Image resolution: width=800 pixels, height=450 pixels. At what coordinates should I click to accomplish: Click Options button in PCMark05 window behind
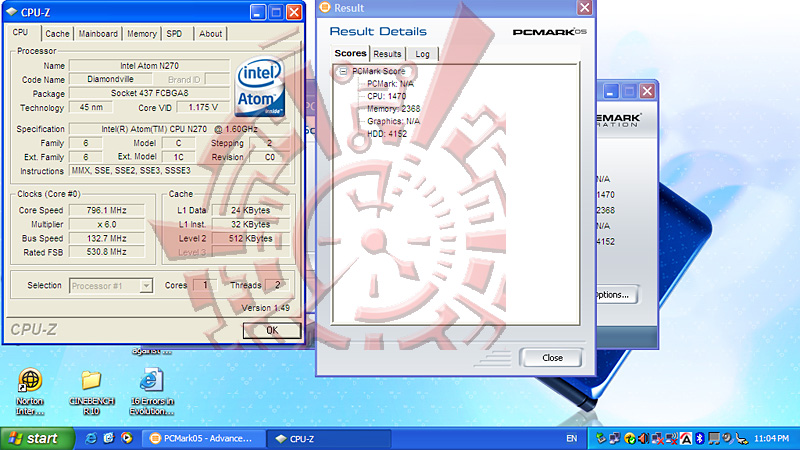pos(617,294)
